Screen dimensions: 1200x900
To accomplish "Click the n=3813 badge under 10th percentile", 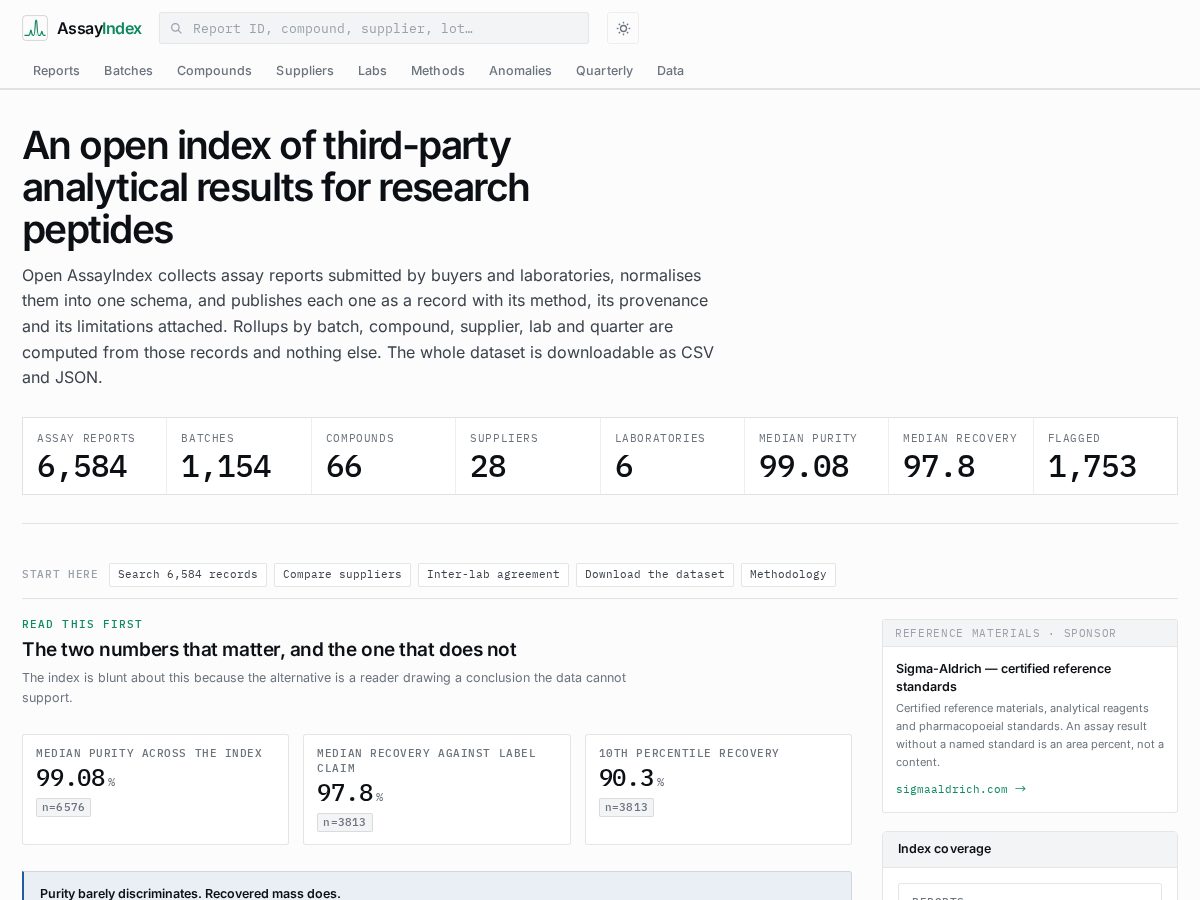I will [x=626, y=807].
